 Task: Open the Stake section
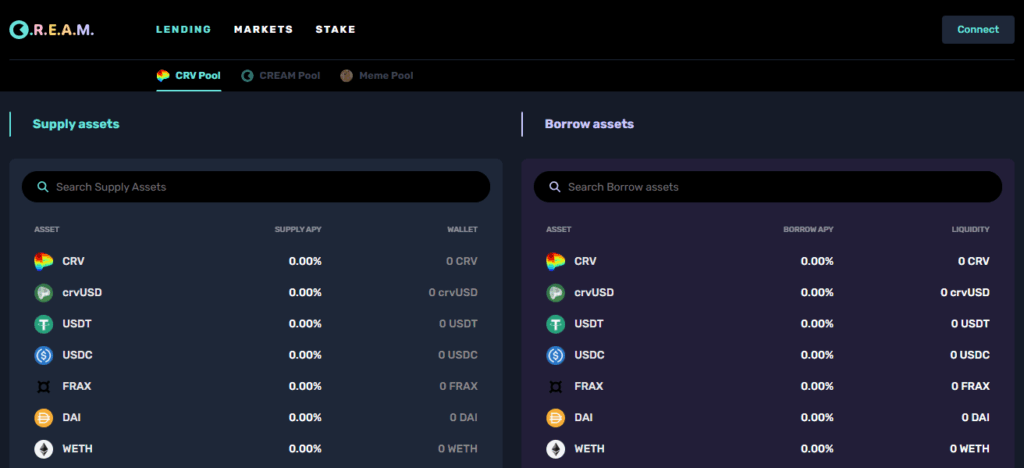click(x=336, y=29)
